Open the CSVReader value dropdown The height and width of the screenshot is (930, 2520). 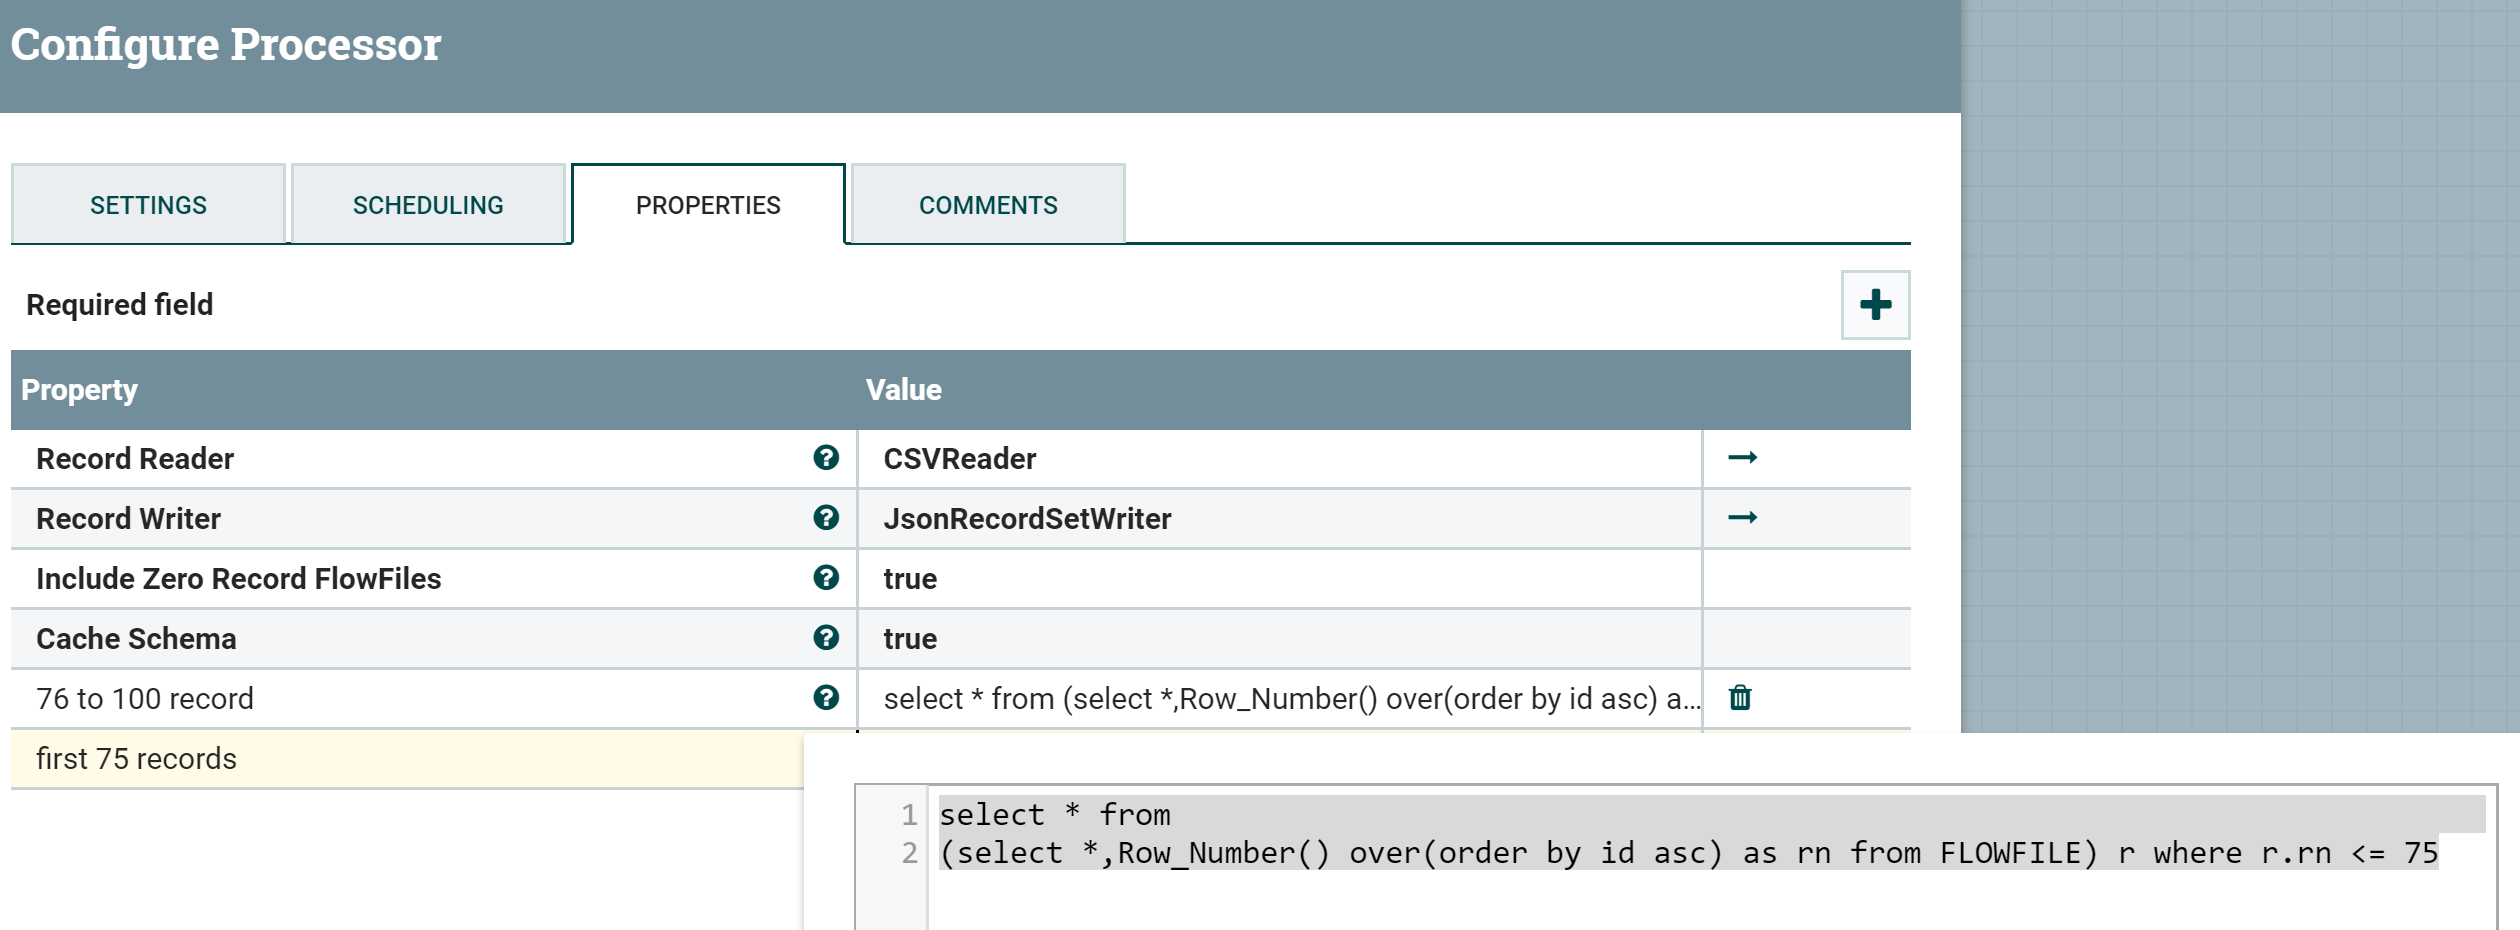(x=1278, y=459)
